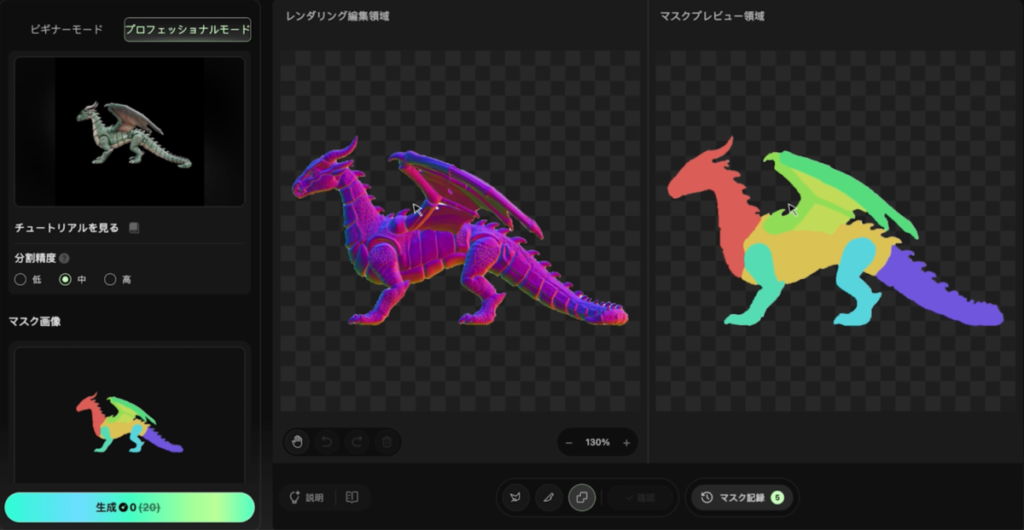Click the redo arrow icon
Screen dimensions: 1024x530
pyautogui.click(x=357, y=441)
